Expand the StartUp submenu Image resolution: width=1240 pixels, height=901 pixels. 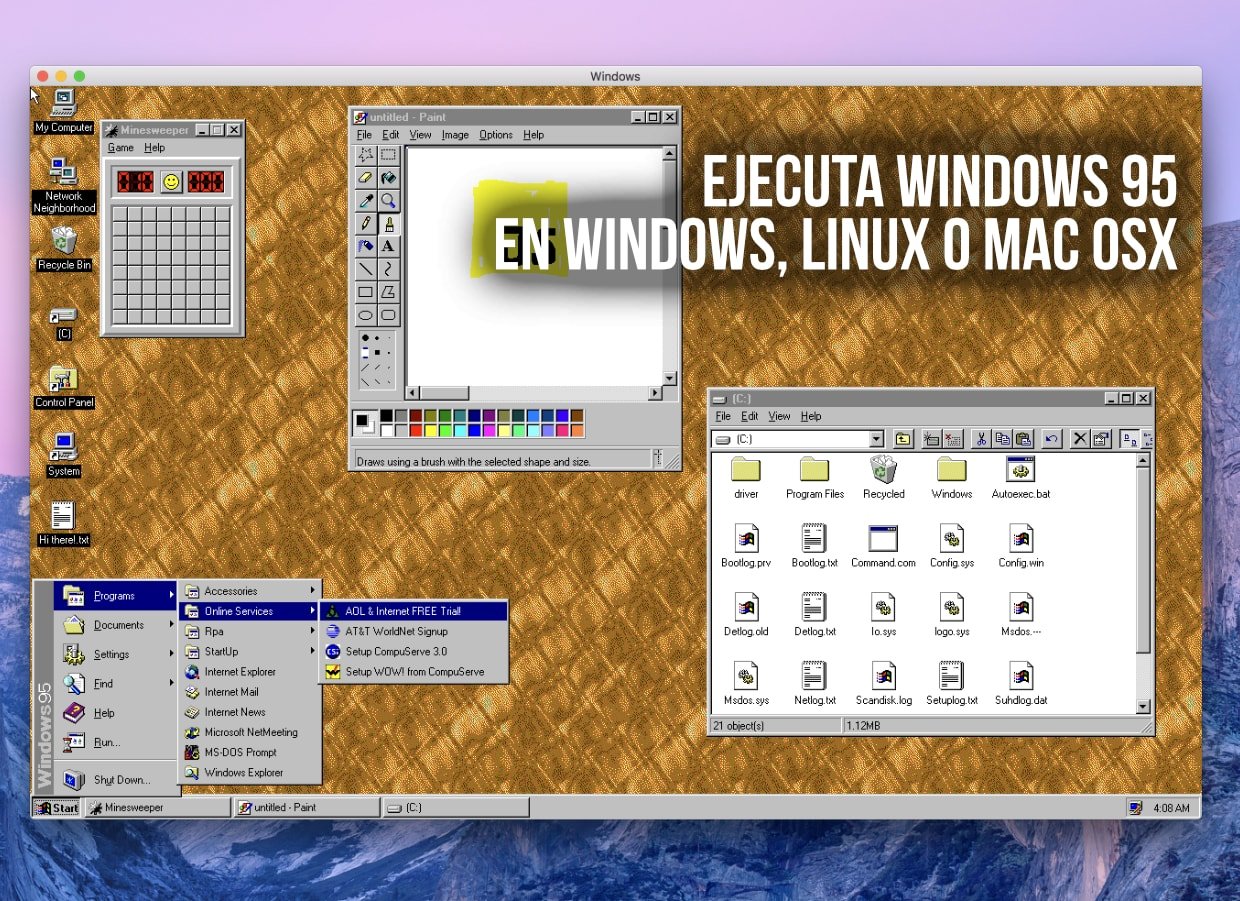[x=250, y=651]
